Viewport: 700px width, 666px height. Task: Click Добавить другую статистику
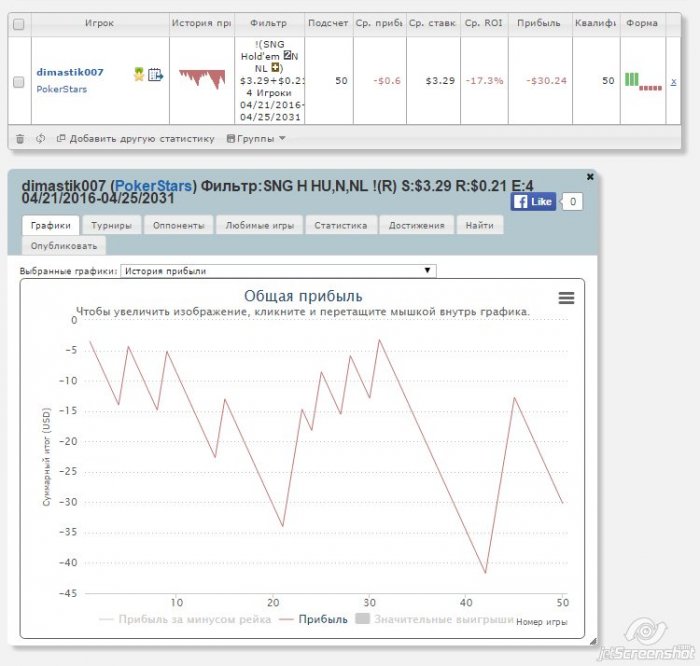coord(136,139)
